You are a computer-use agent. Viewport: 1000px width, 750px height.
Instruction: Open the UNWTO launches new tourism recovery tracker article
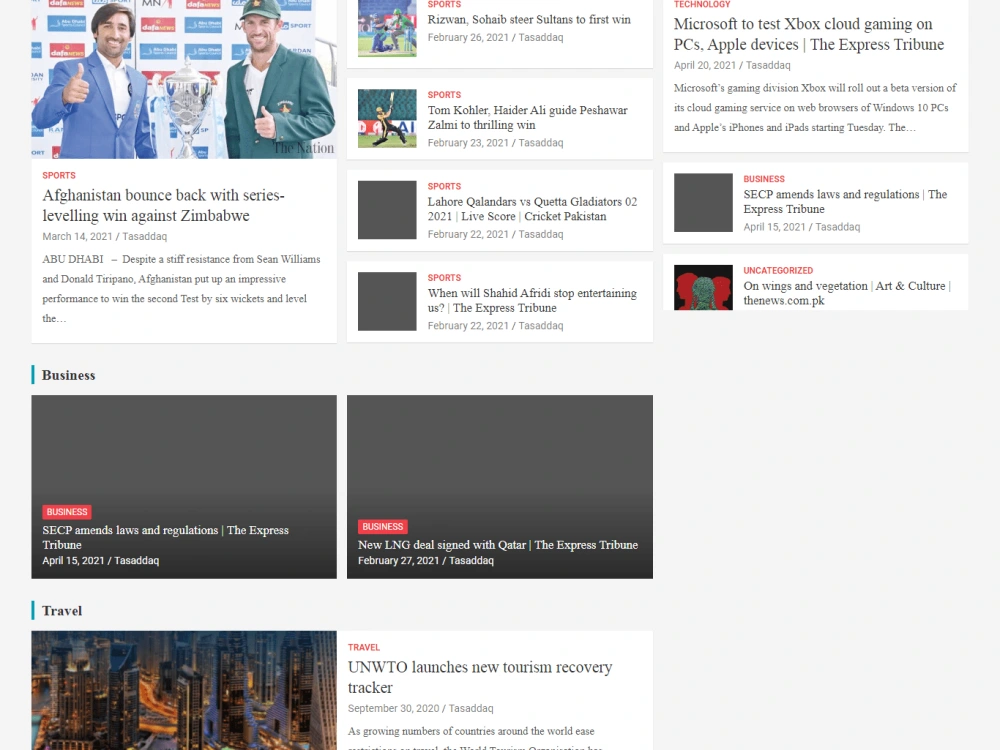(x=480, y=677)
